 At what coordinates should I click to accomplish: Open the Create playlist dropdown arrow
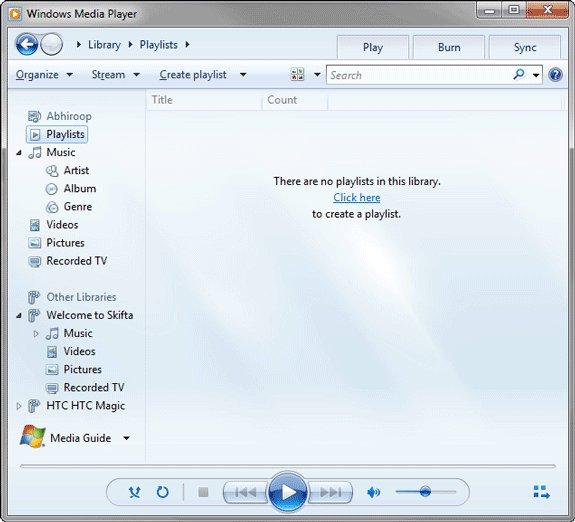pos(243,75)
